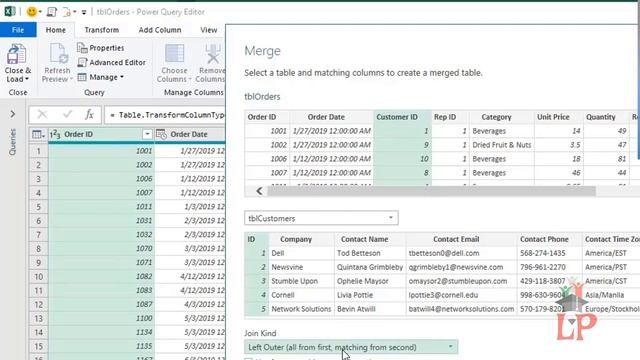Select Rep ID column in merge preview

point(450,117)
